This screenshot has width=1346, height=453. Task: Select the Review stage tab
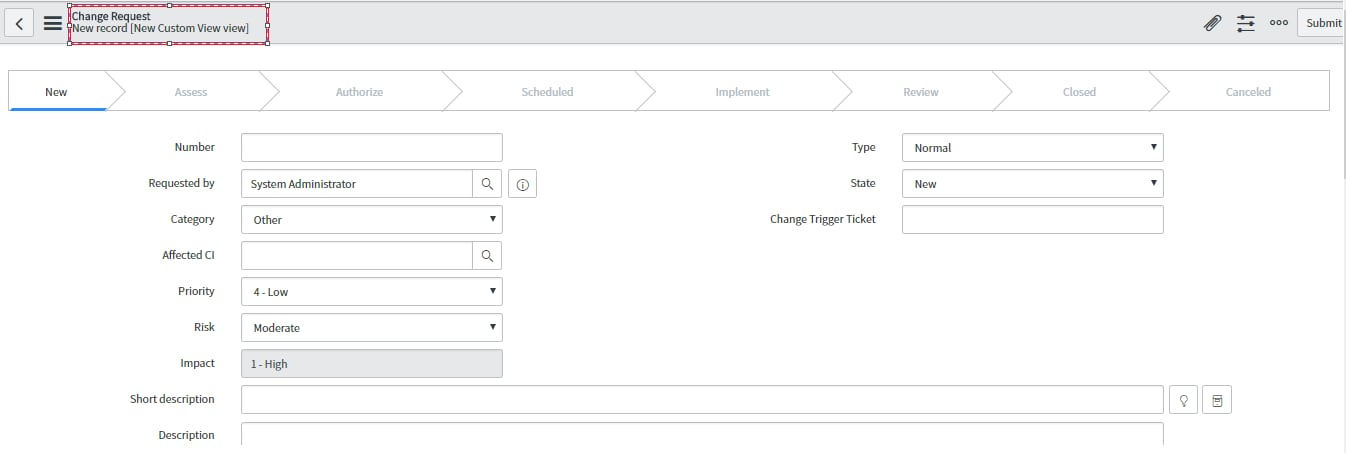point(921,92)
